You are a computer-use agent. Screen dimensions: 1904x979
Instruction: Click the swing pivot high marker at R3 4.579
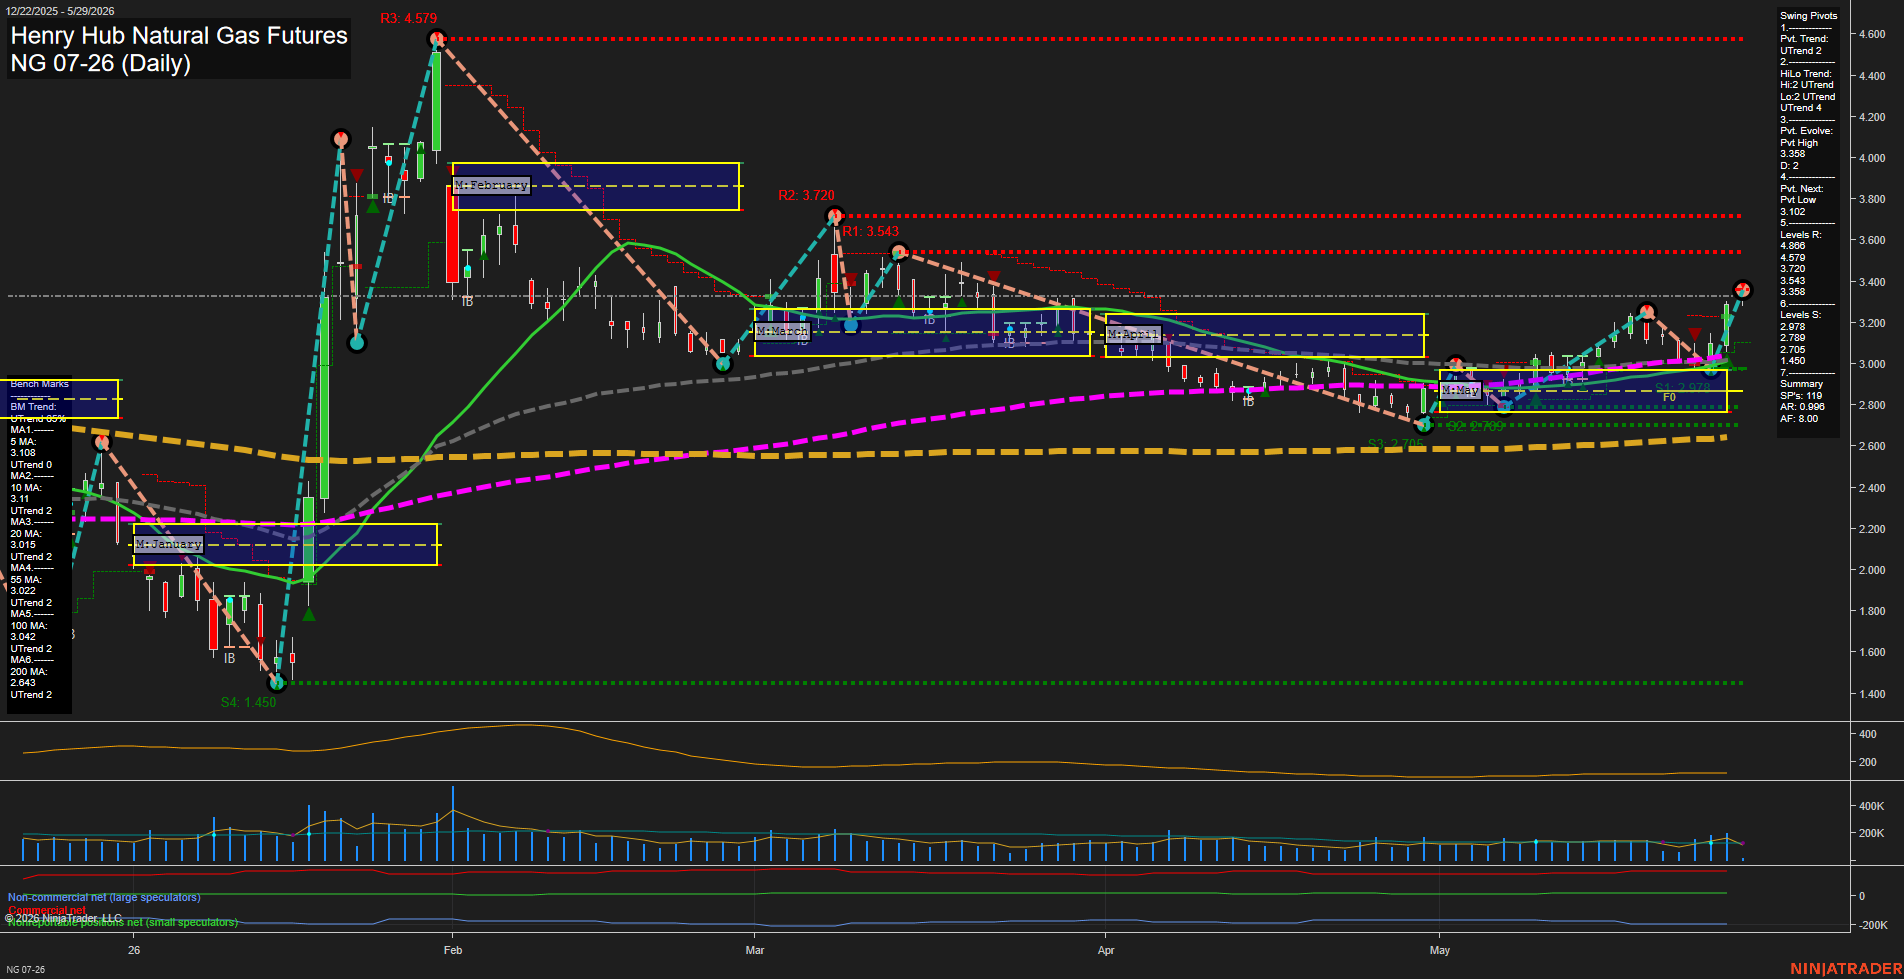(x=436, y=39)
